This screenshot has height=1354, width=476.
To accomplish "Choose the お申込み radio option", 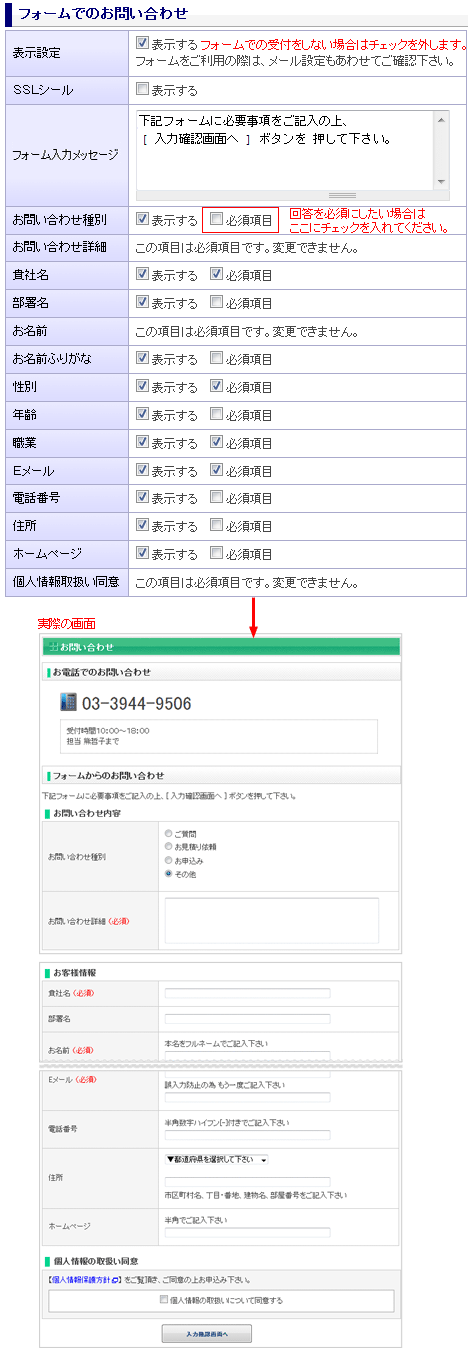I will point(168,860).
